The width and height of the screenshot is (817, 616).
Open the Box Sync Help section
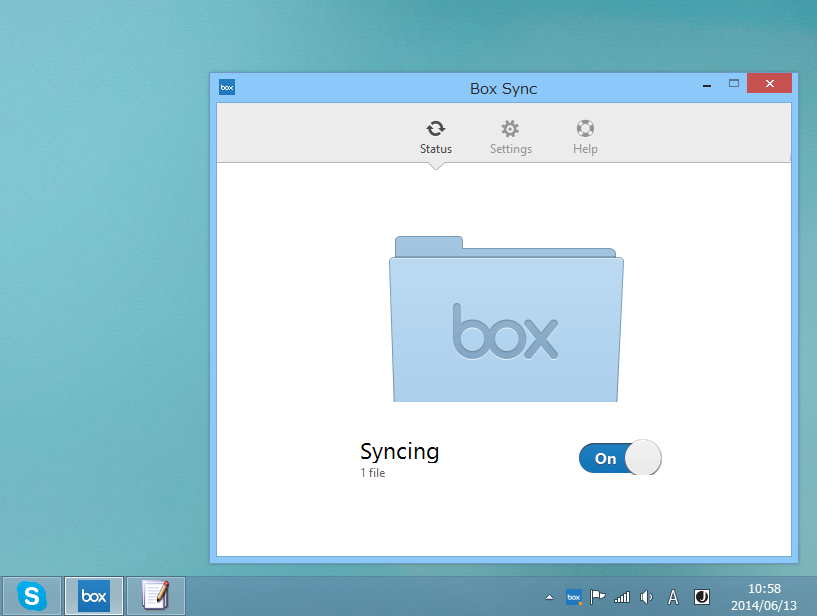(x=585, y=136)
